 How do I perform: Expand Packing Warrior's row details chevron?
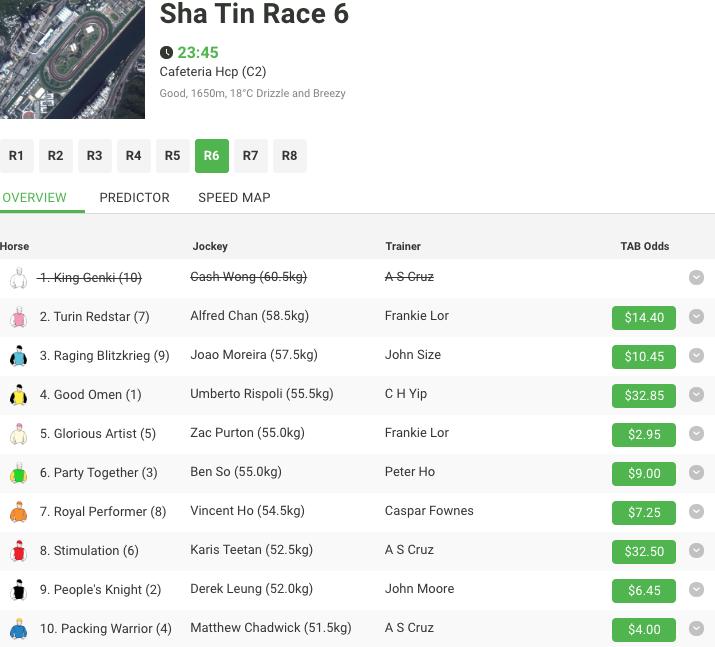pyautogui.click(x=697, y=629)
